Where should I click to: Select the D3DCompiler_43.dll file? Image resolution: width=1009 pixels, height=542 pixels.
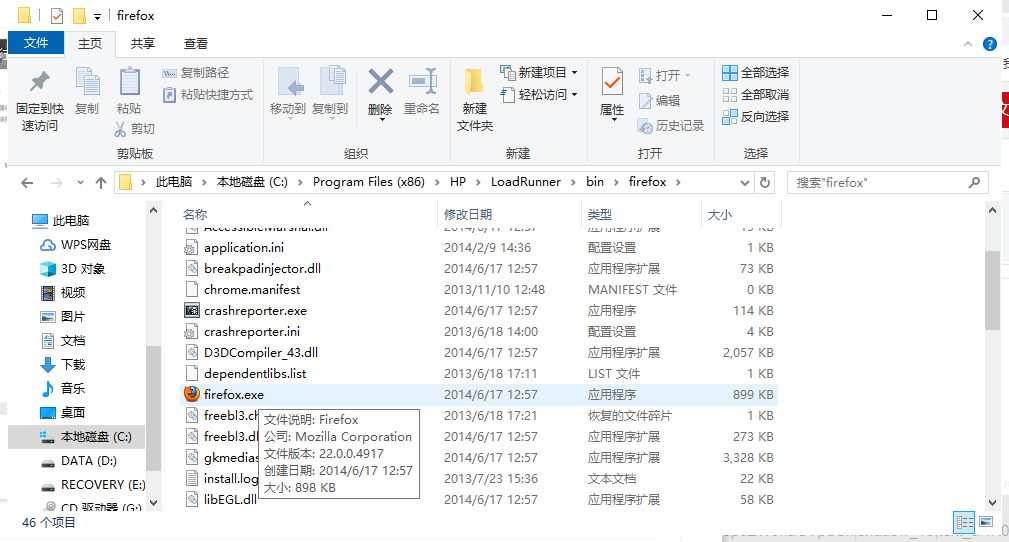[x=479, y=353]
